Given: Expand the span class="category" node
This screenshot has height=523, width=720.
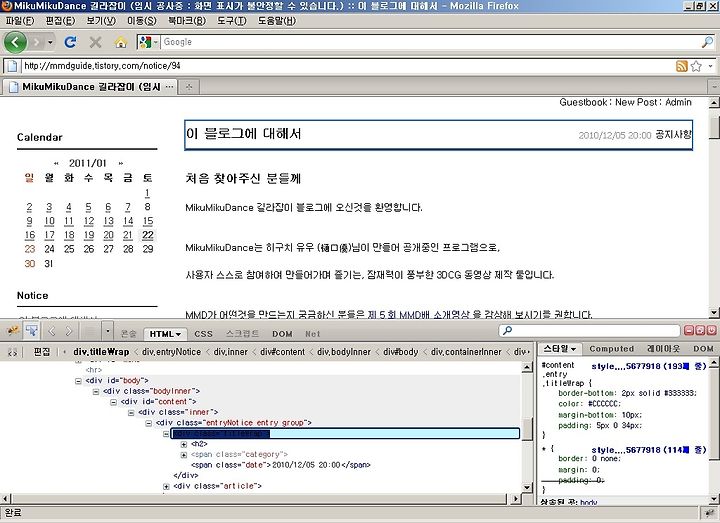Looking at the screenshot, I should 184,455.
